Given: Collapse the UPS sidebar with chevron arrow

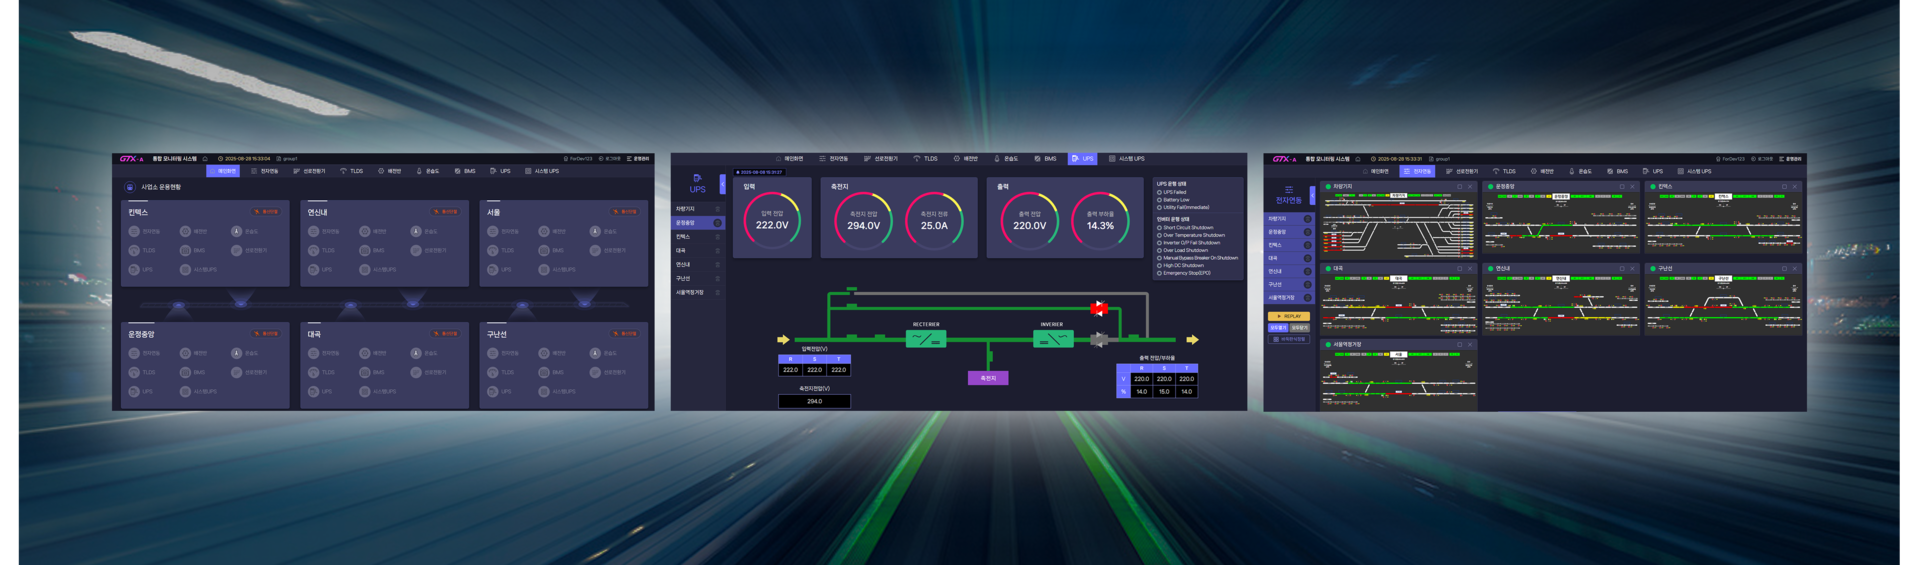Looking at the screenshot, I should click(x=722, y=185).
